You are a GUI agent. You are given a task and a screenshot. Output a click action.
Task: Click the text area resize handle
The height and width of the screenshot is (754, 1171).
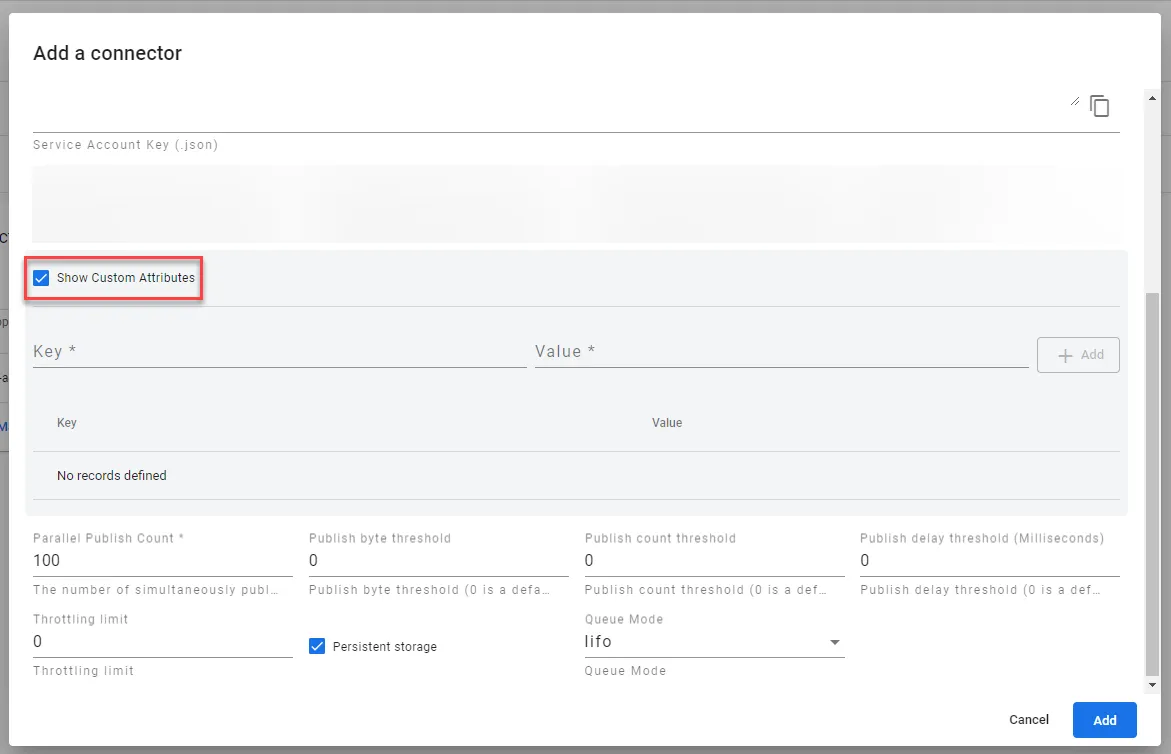click(1075, 102)
